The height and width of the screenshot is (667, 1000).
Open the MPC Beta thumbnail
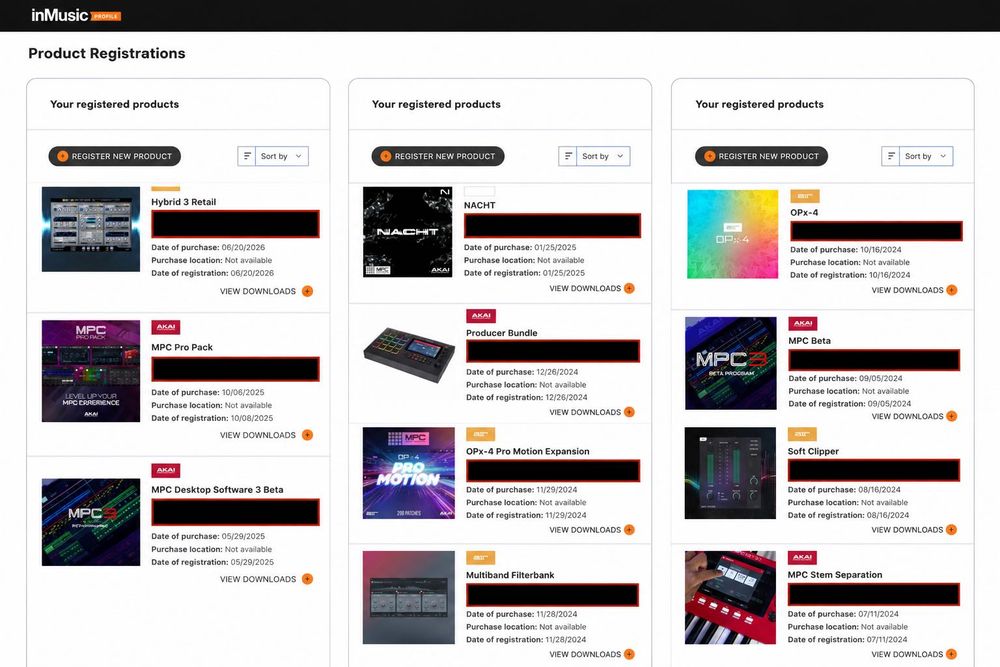731,363
